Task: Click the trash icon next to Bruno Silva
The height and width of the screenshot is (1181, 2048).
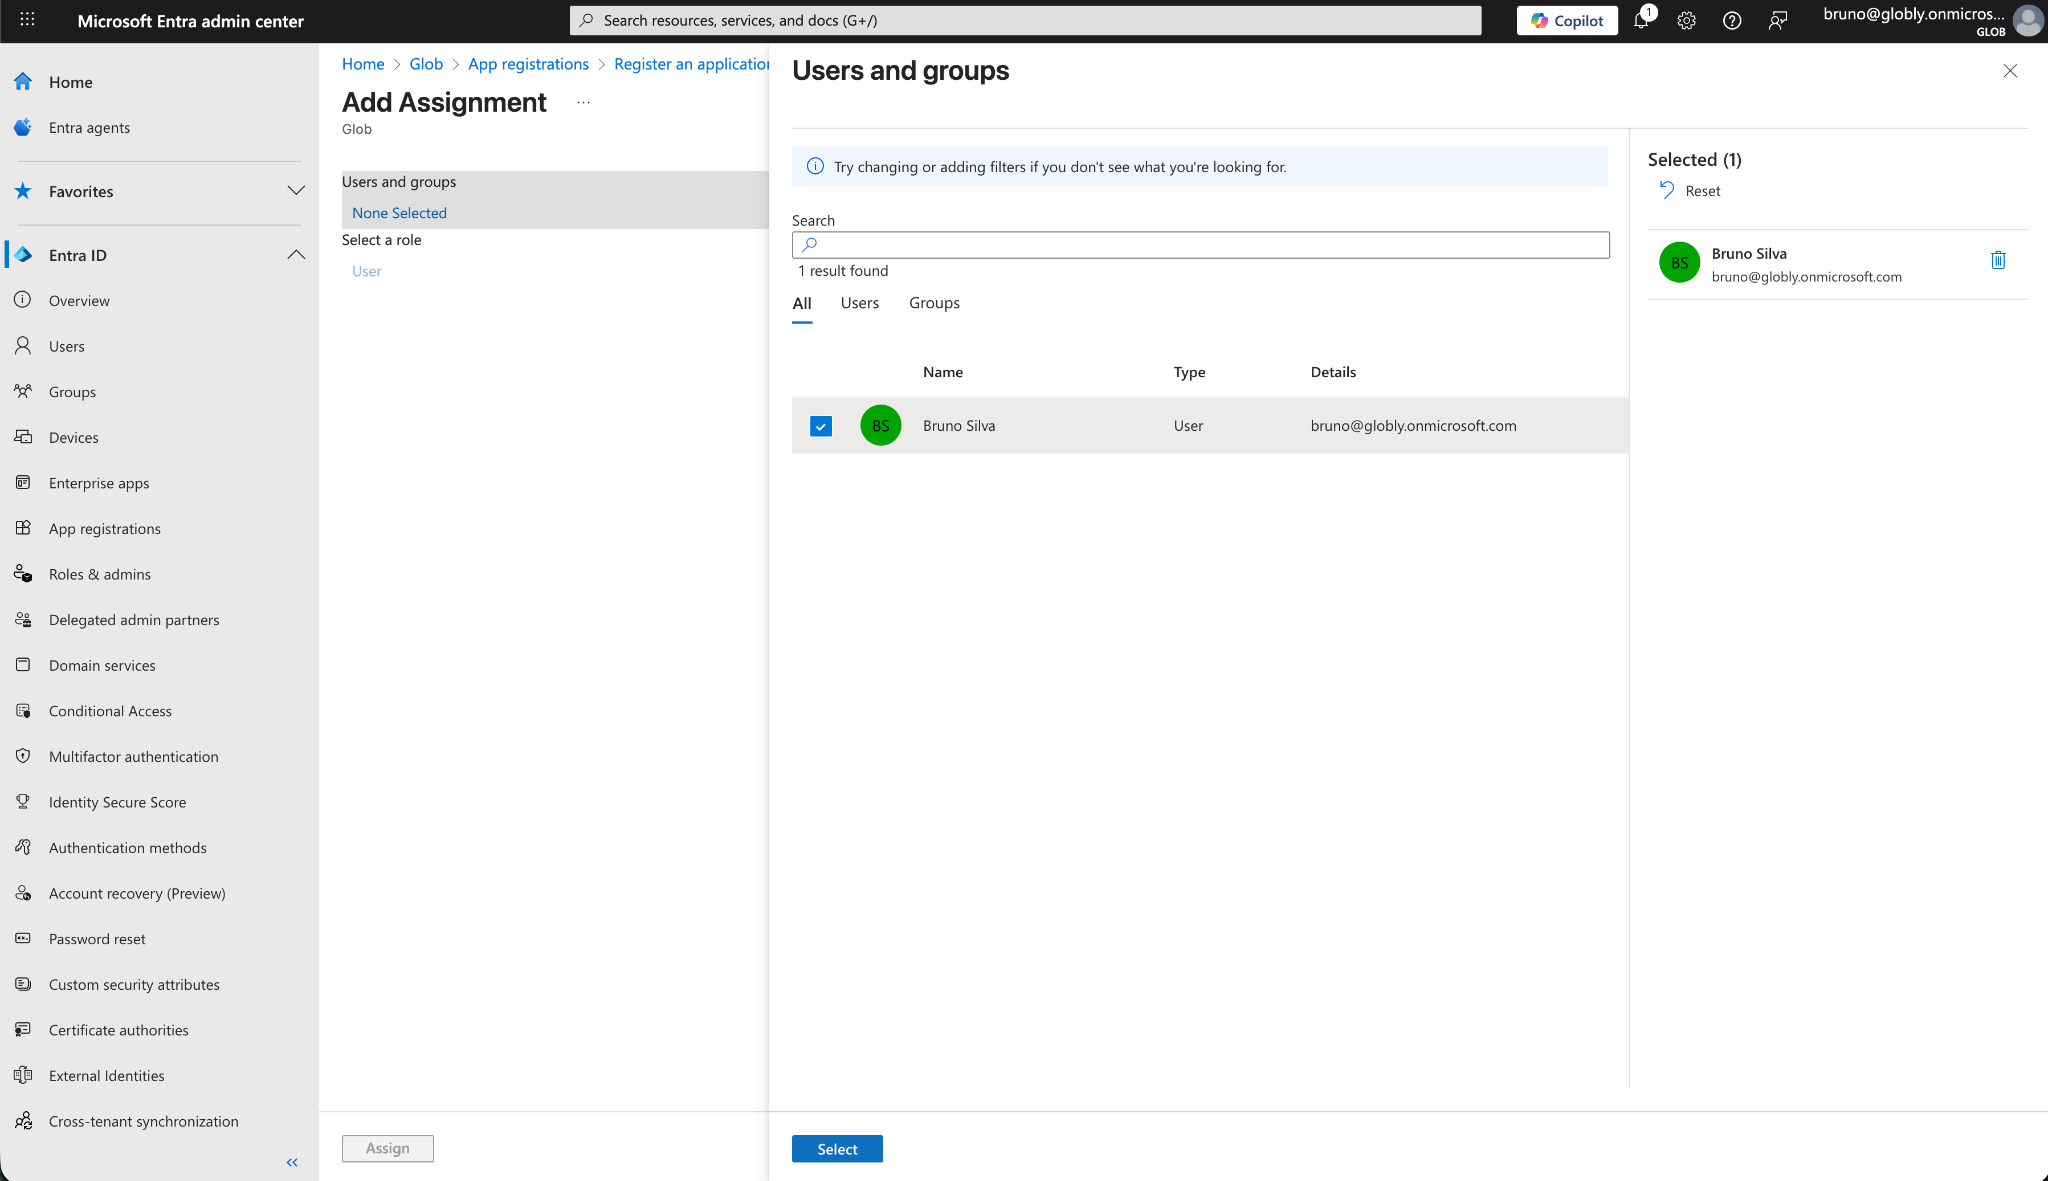Action: [1997, 260]
